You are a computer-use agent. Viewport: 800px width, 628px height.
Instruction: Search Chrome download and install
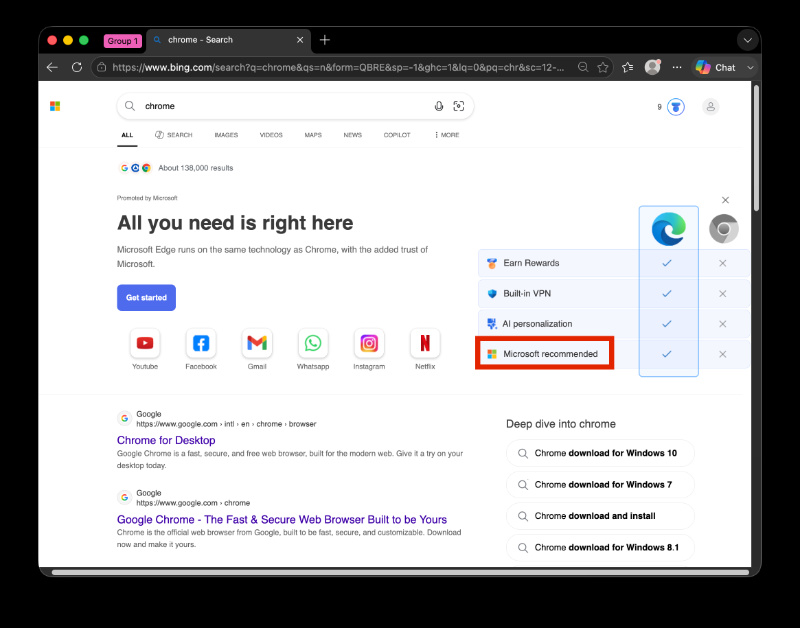pos(600,516)
